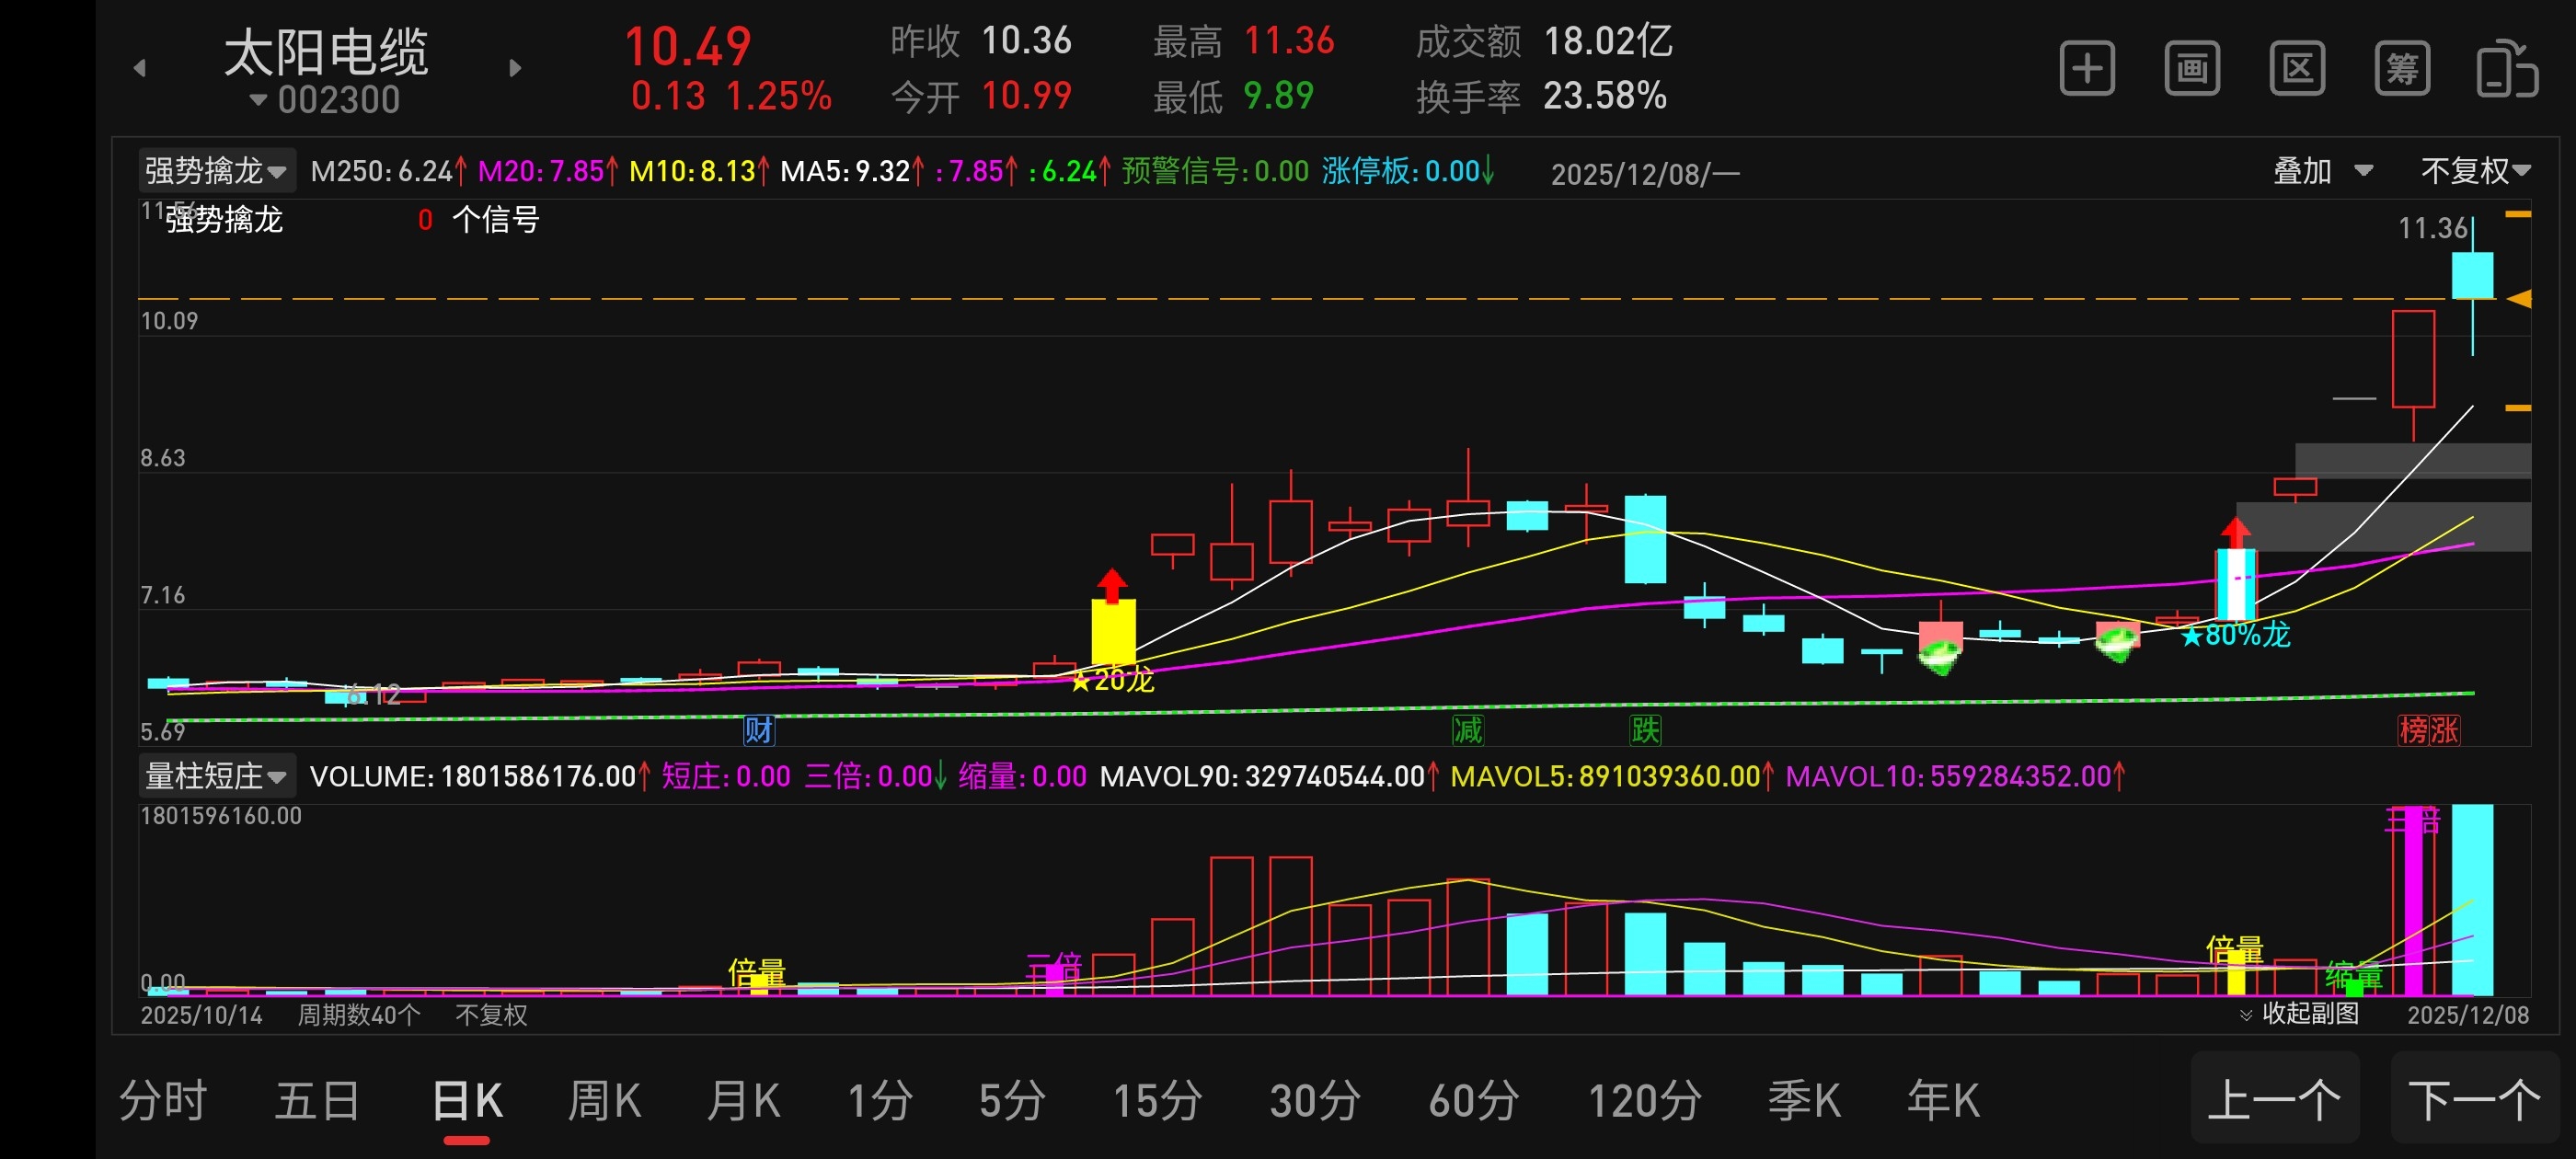Click the 榜 marker on chart bottom

pyautogui.click(x=2413, y=730)
